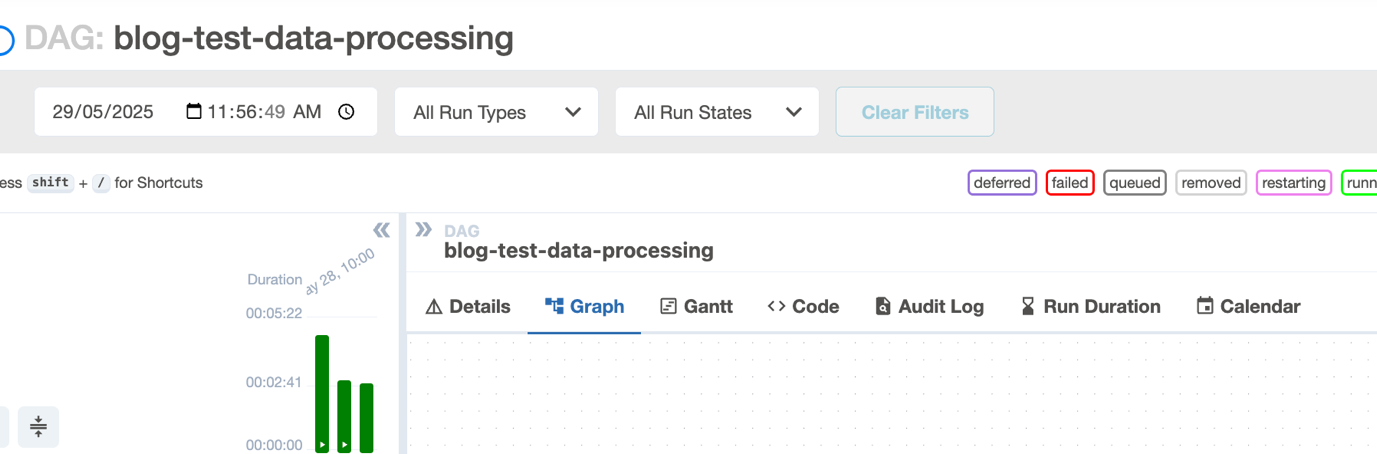Open the calendar date picker icon
The height and width of the screenshot is (454, 1377).
[194, 112]
